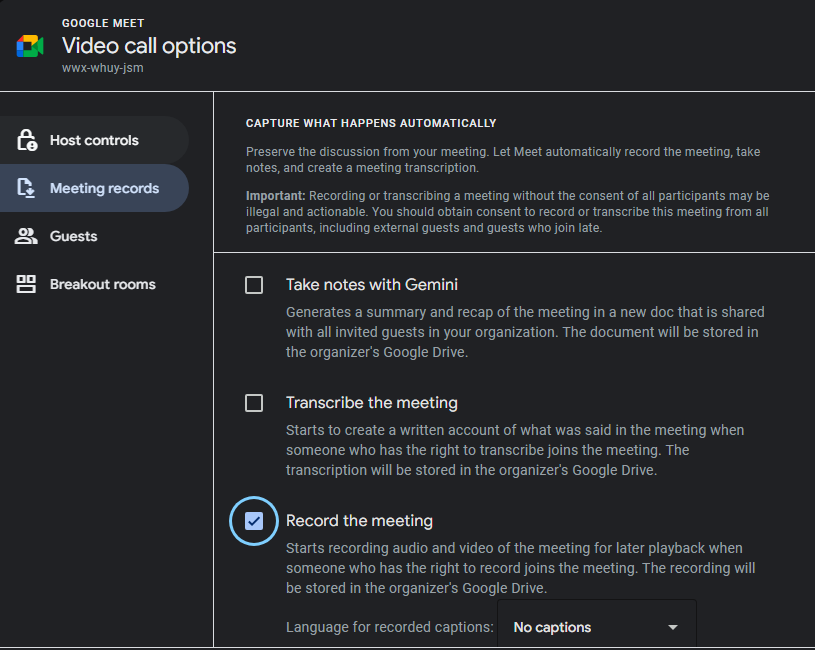Screen dimensions: 815x650
Task: Switch to the Host controls tab
Action: pos(94,140)
